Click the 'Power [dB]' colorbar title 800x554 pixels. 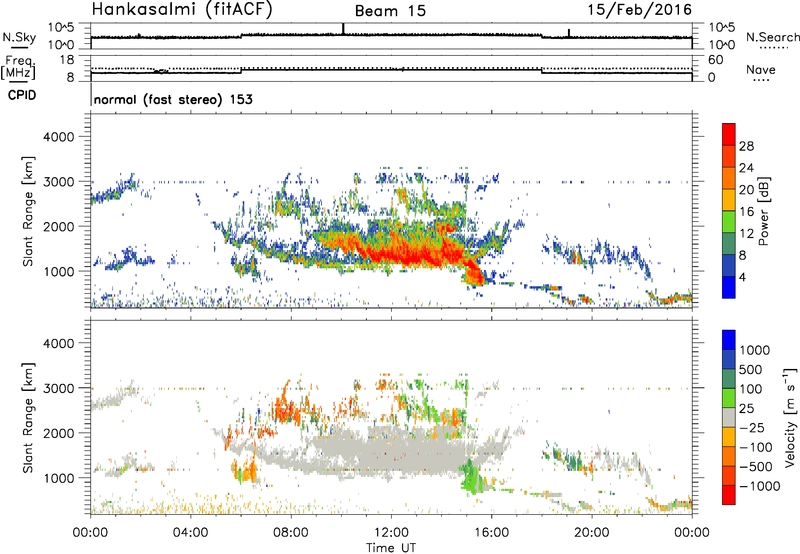tap(763, 211)
